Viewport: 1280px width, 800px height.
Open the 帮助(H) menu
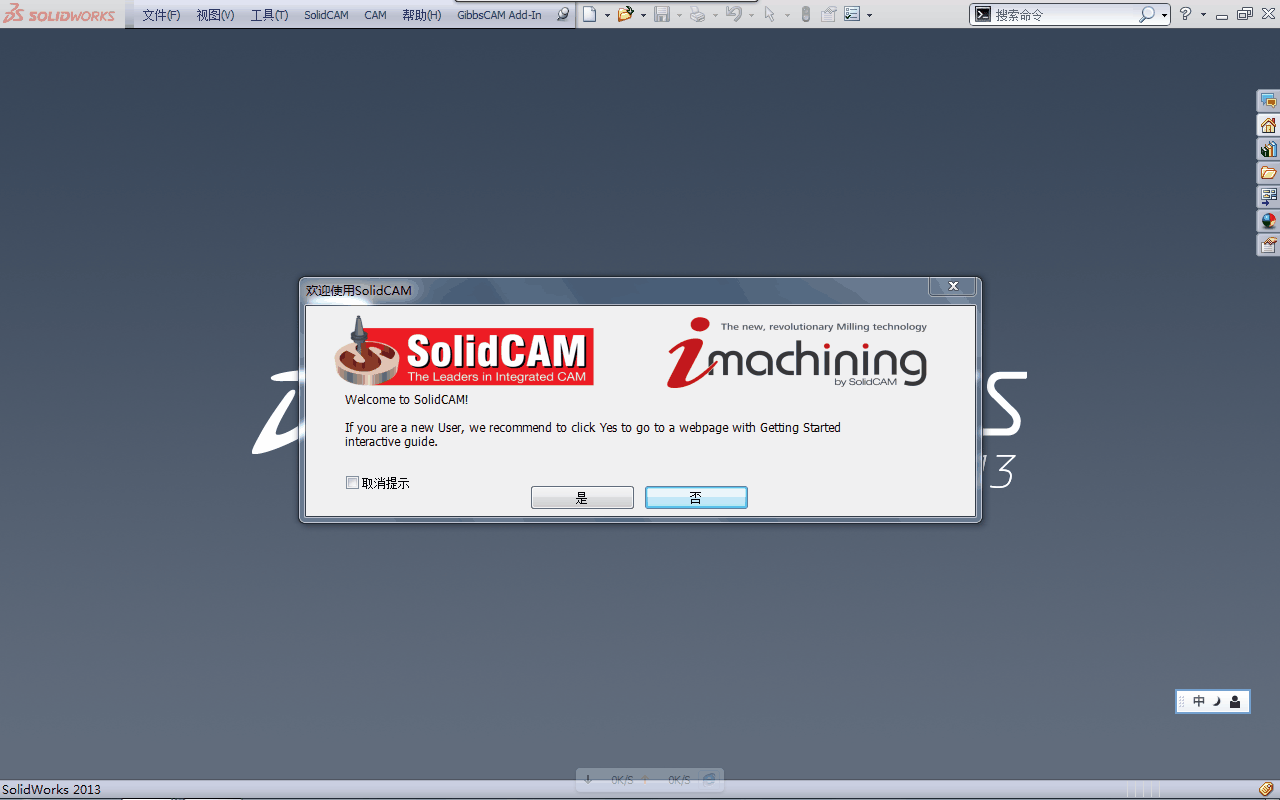pyautogui.click(x=421, y=15)
